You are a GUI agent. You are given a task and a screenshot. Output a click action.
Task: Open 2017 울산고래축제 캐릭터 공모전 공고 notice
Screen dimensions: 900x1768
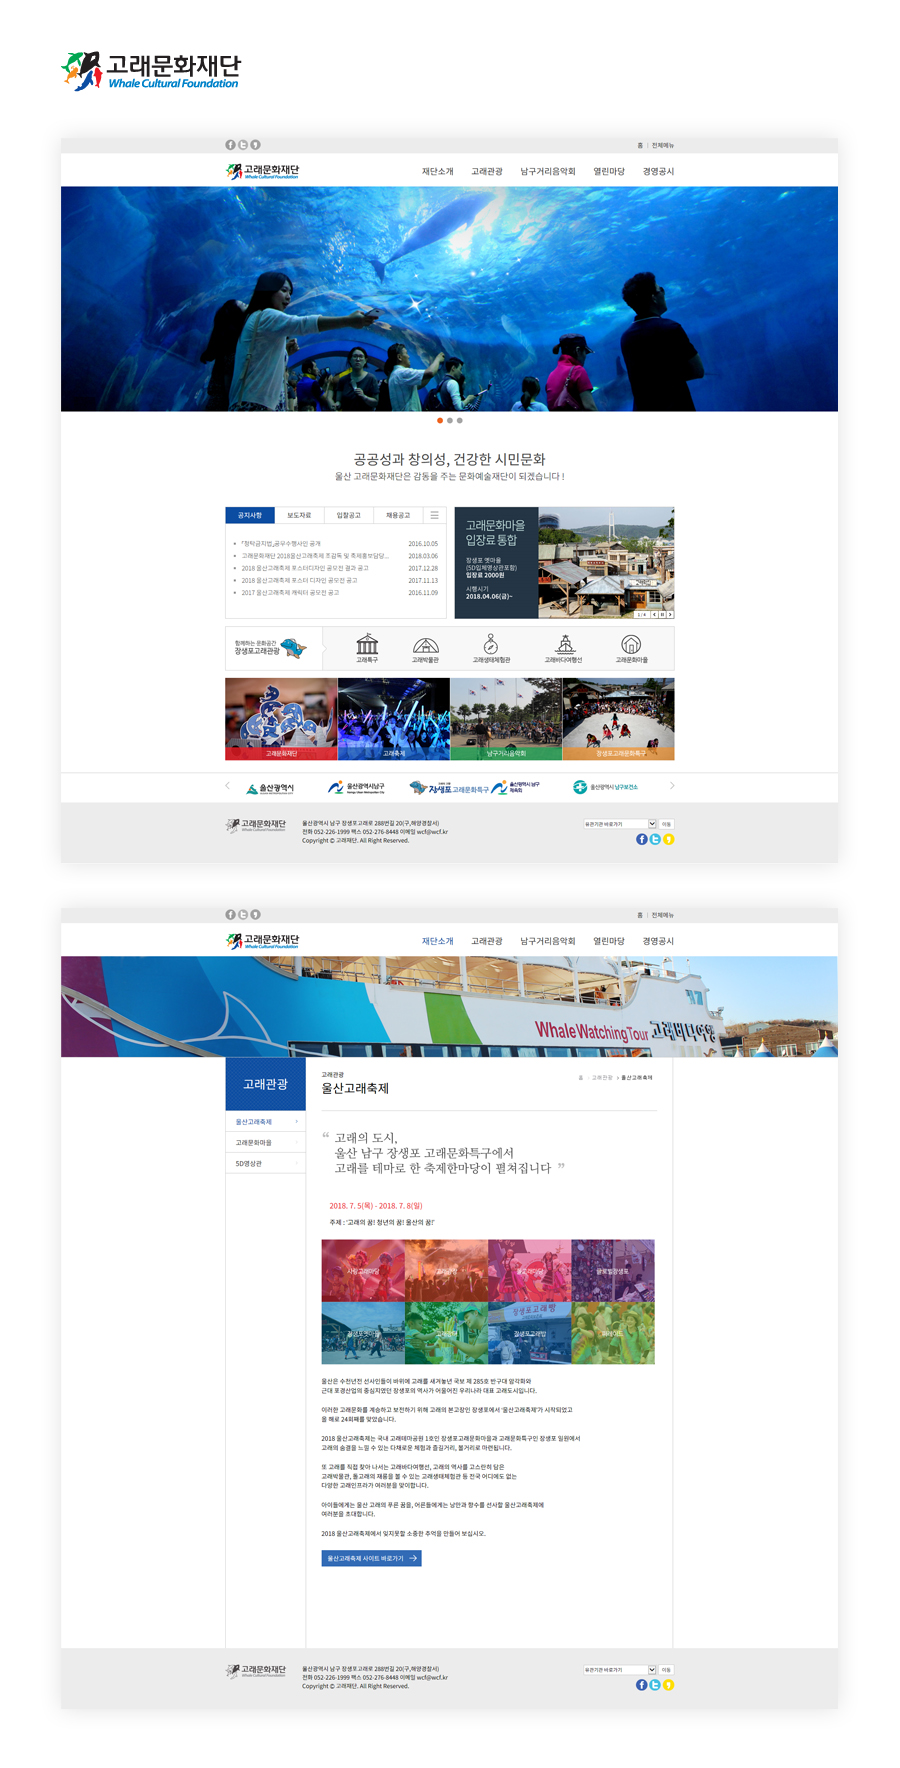pos(290,592)
